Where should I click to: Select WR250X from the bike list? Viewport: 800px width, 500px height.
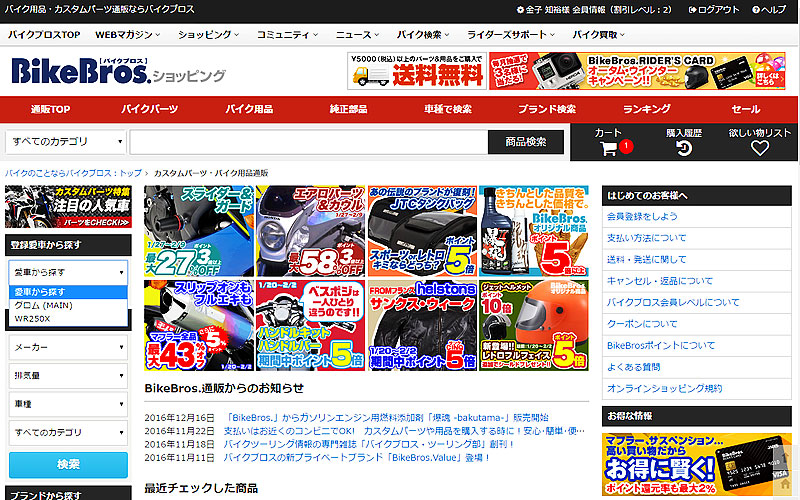click(x=68, y=318)
